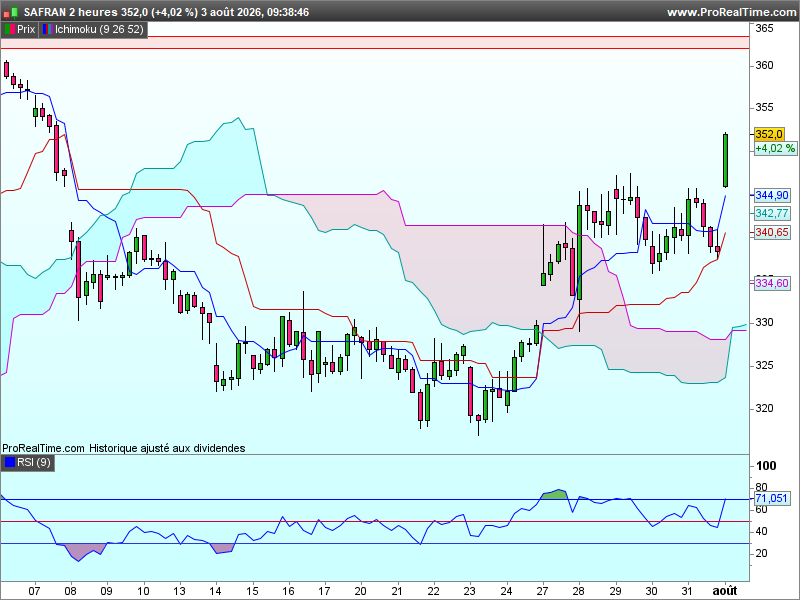Click date 13 on time axis

(x=179, y=591)
